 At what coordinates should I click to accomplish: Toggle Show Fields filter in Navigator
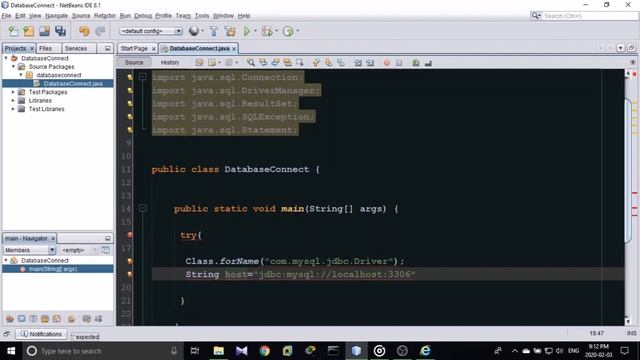pyautogui.click(x=22, y=319)
